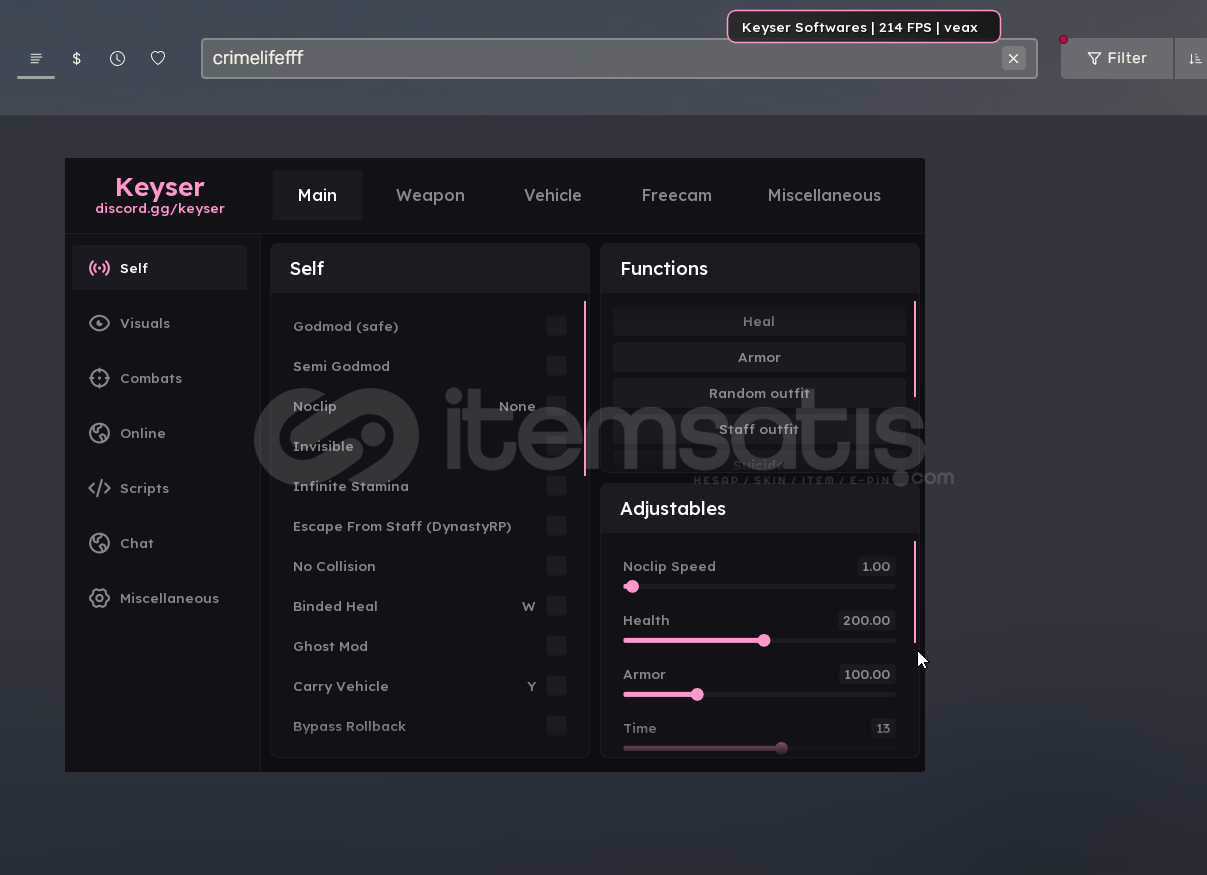Click the Armor slider handle
This screenshot has height=875, width=1207.
pyautogui.click(x=697, y=694)
